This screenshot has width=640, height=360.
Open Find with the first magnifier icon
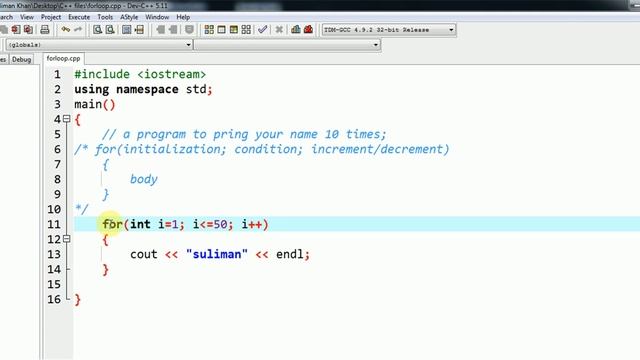97,29
